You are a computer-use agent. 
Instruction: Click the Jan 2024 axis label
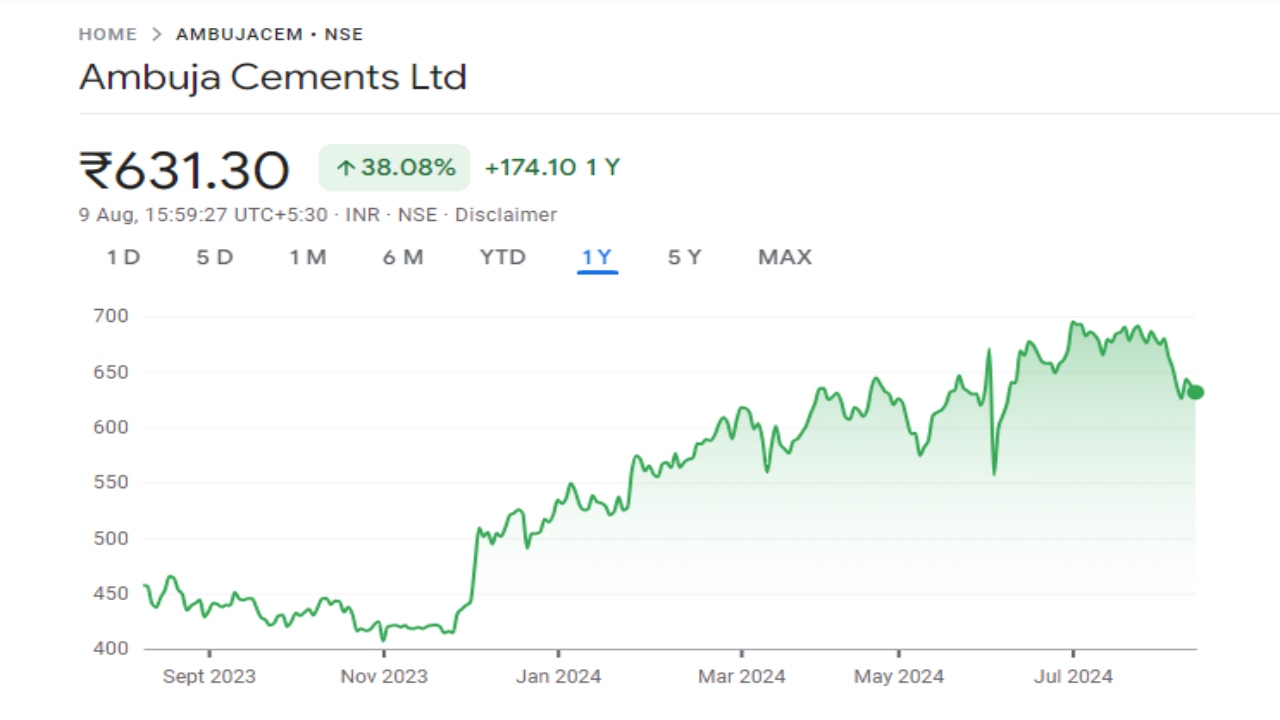(x=558, y=677)
